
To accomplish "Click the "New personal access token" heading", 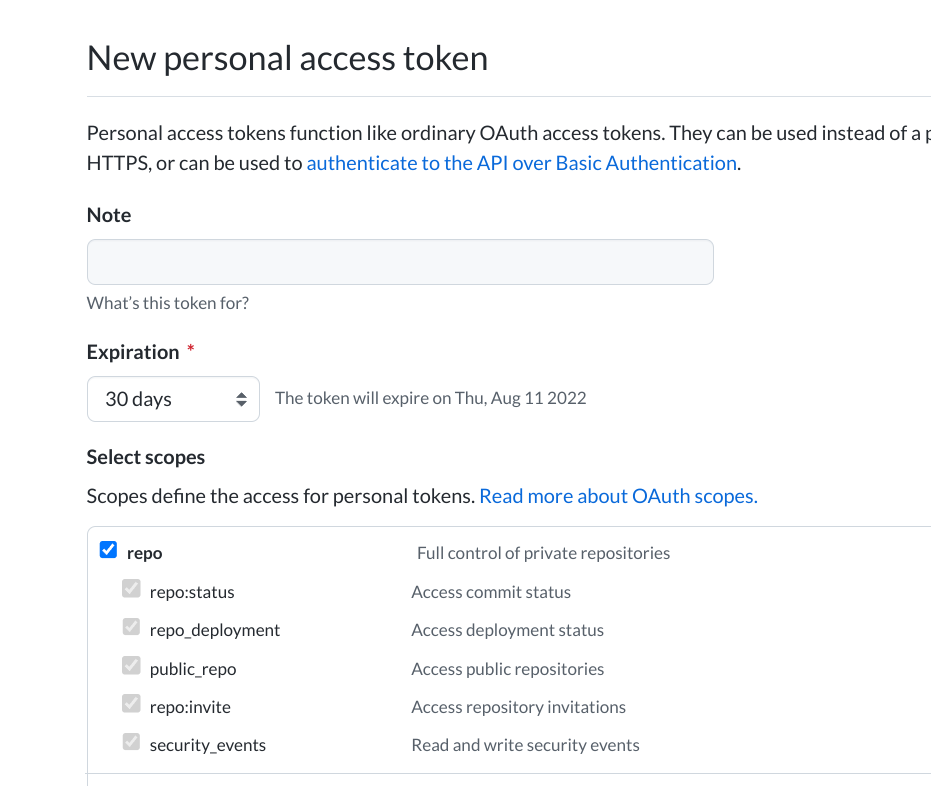I will coord(287,58).
